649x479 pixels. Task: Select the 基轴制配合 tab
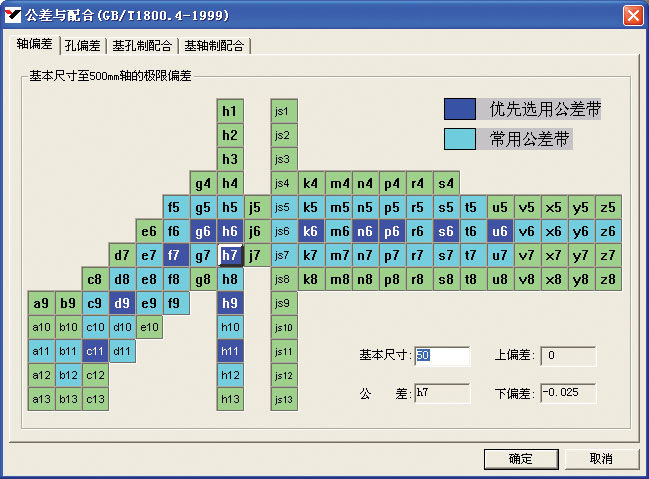[x=214, y=45]
